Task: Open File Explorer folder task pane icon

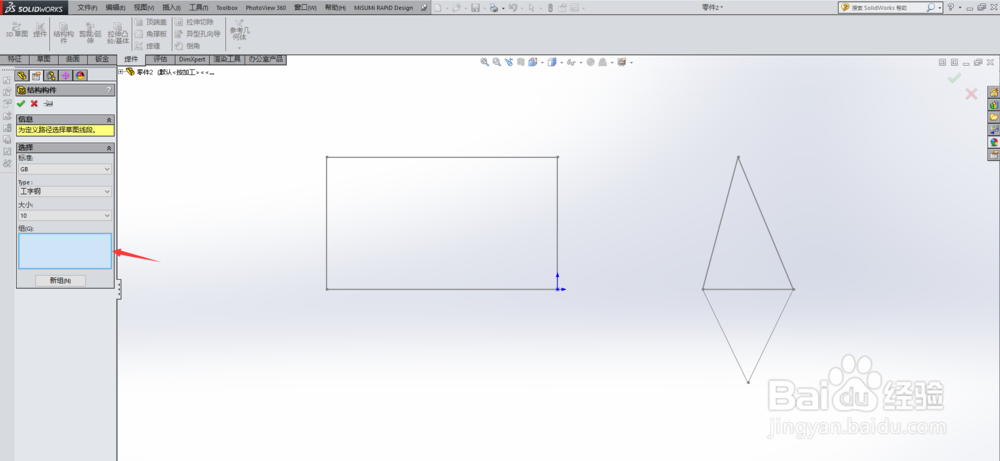Action: [994, 117]
